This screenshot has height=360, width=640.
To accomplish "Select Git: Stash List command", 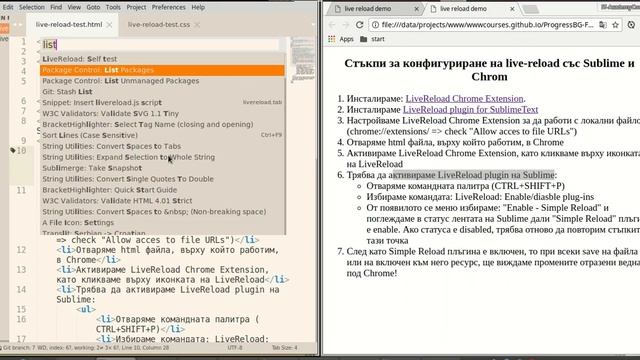I will coord(162,91).
